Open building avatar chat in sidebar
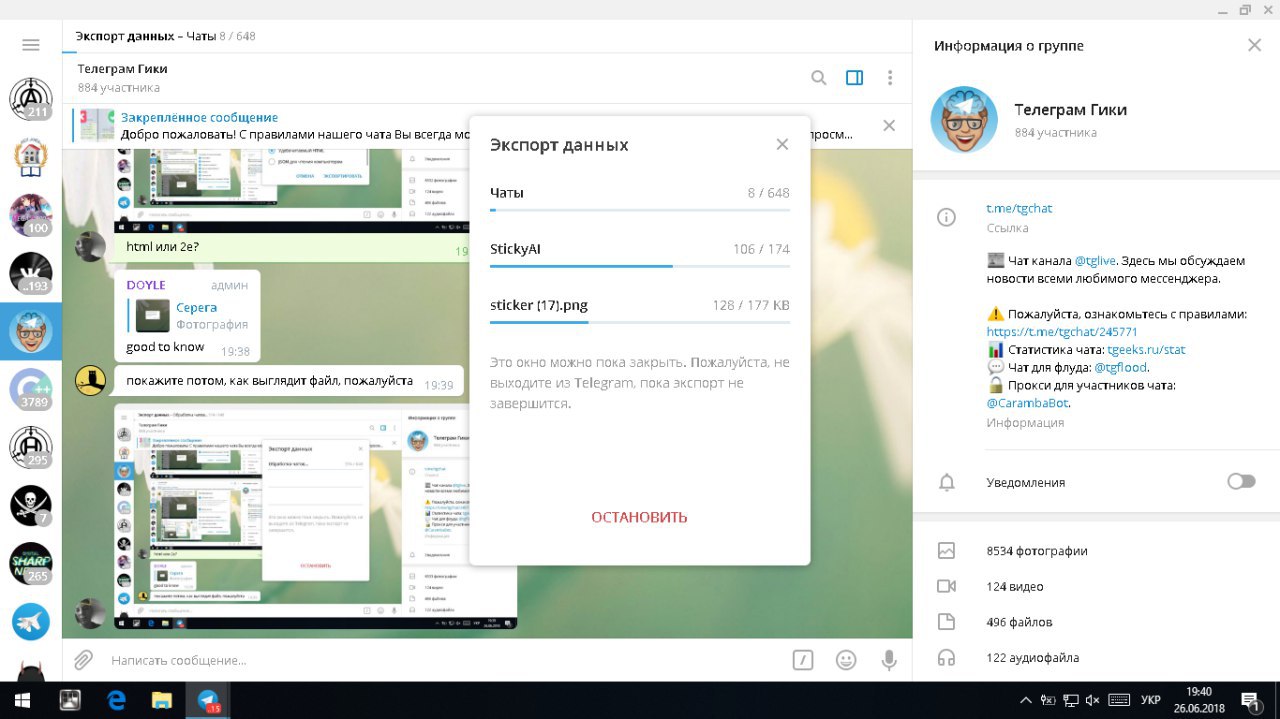 [x=31, y=156]
